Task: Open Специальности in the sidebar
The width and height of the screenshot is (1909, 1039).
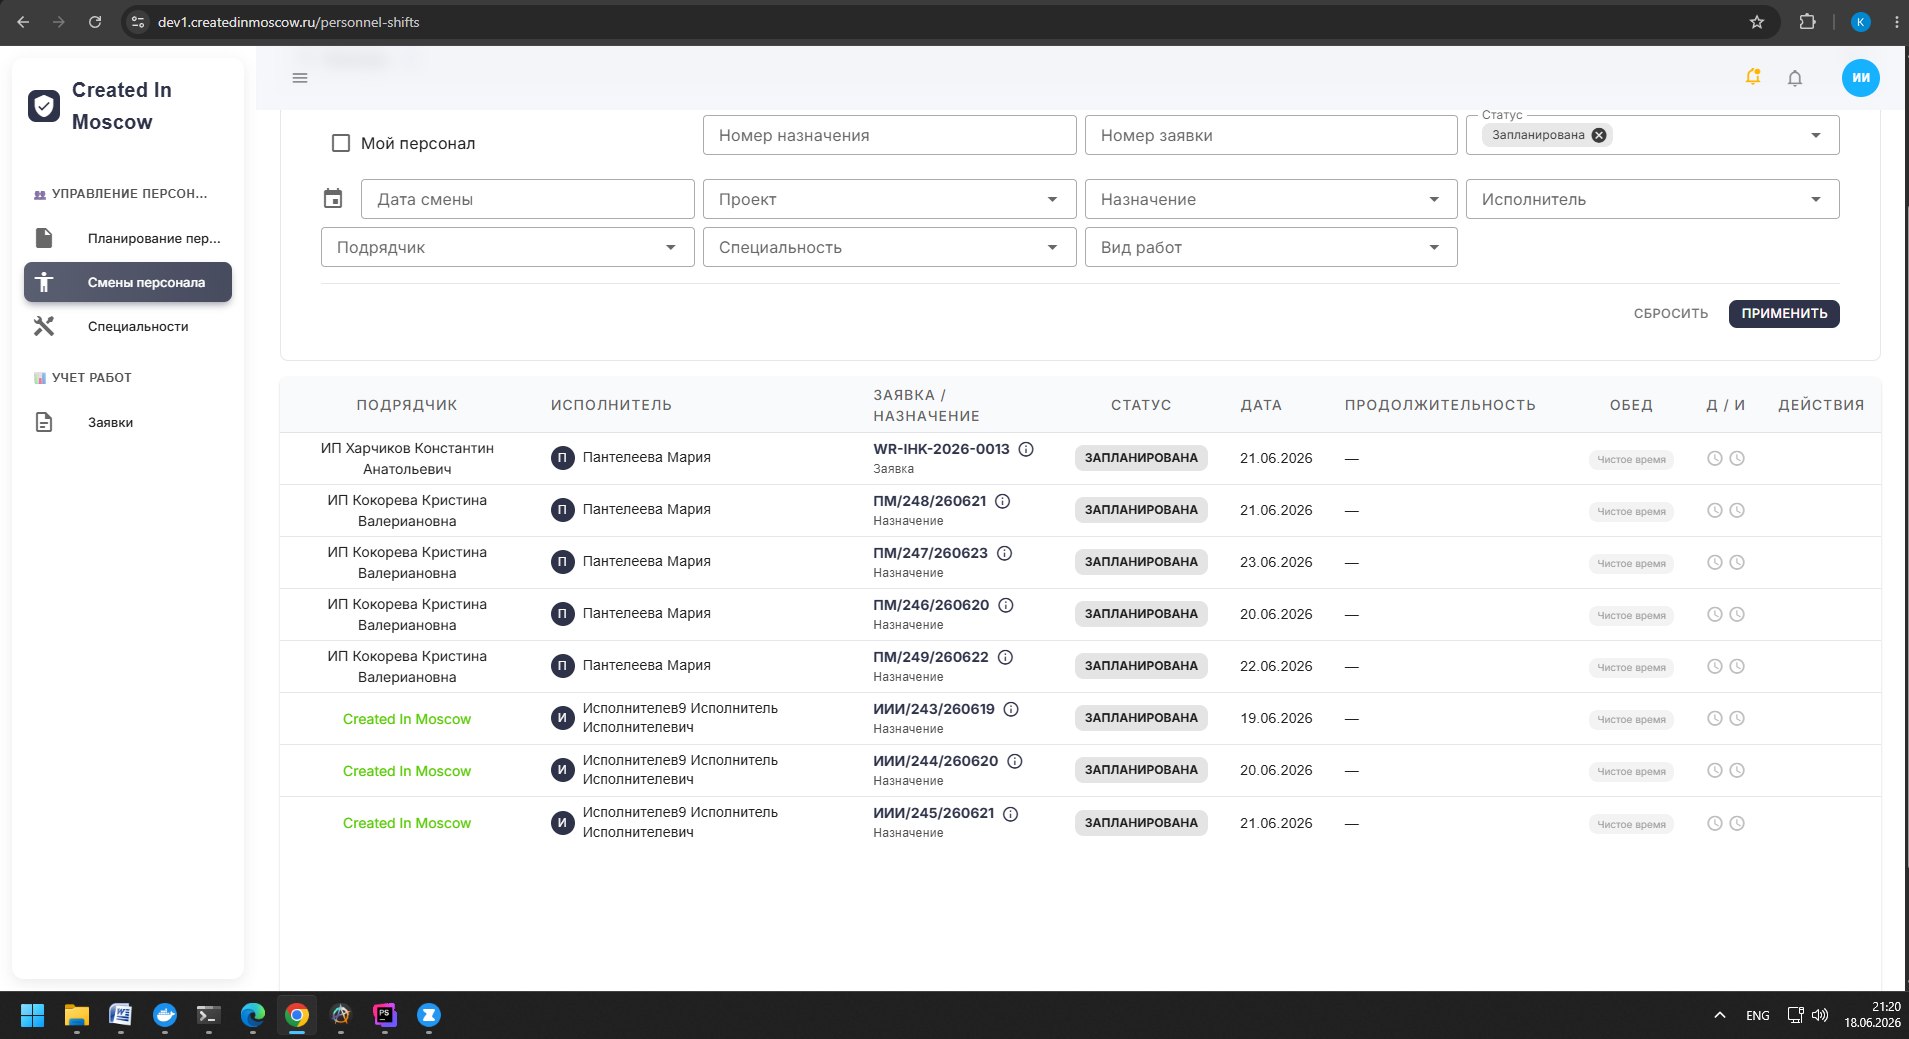Action: 128,326
